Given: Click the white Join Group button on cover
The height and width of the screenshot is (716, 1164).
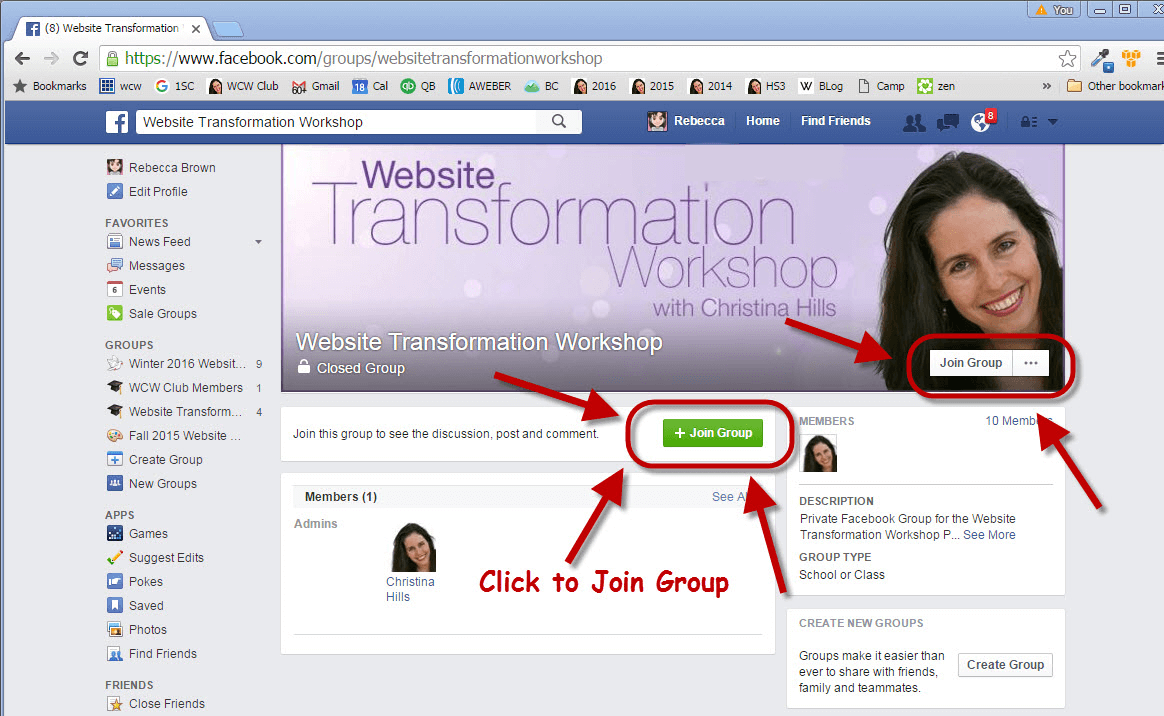Looking at the screenshot, I should (971, 363).
